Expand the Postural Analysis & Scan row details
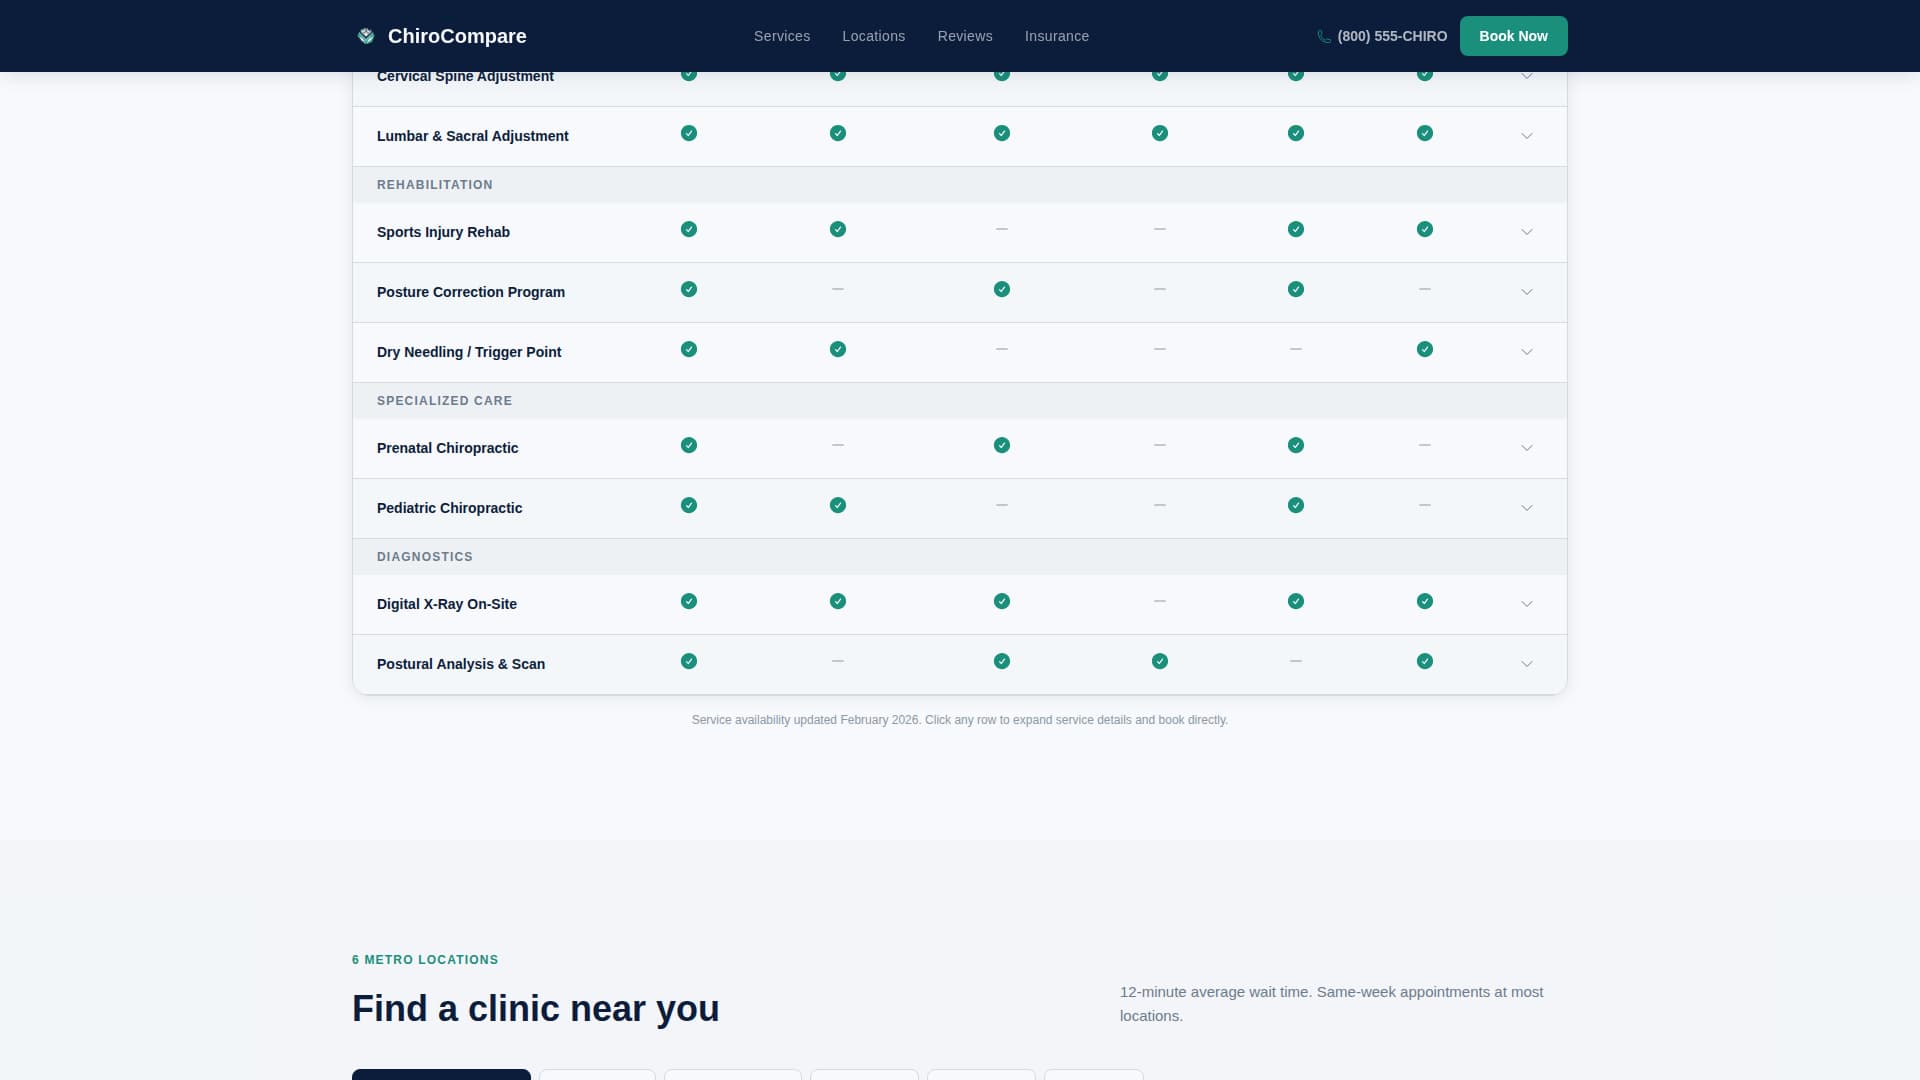1920x1080 pixels. pos(1527,663)
